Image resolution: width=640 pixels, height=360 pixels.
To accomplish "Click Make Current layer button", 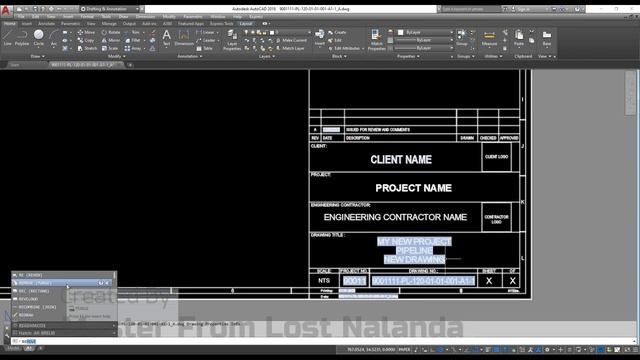I will [292, 40].
